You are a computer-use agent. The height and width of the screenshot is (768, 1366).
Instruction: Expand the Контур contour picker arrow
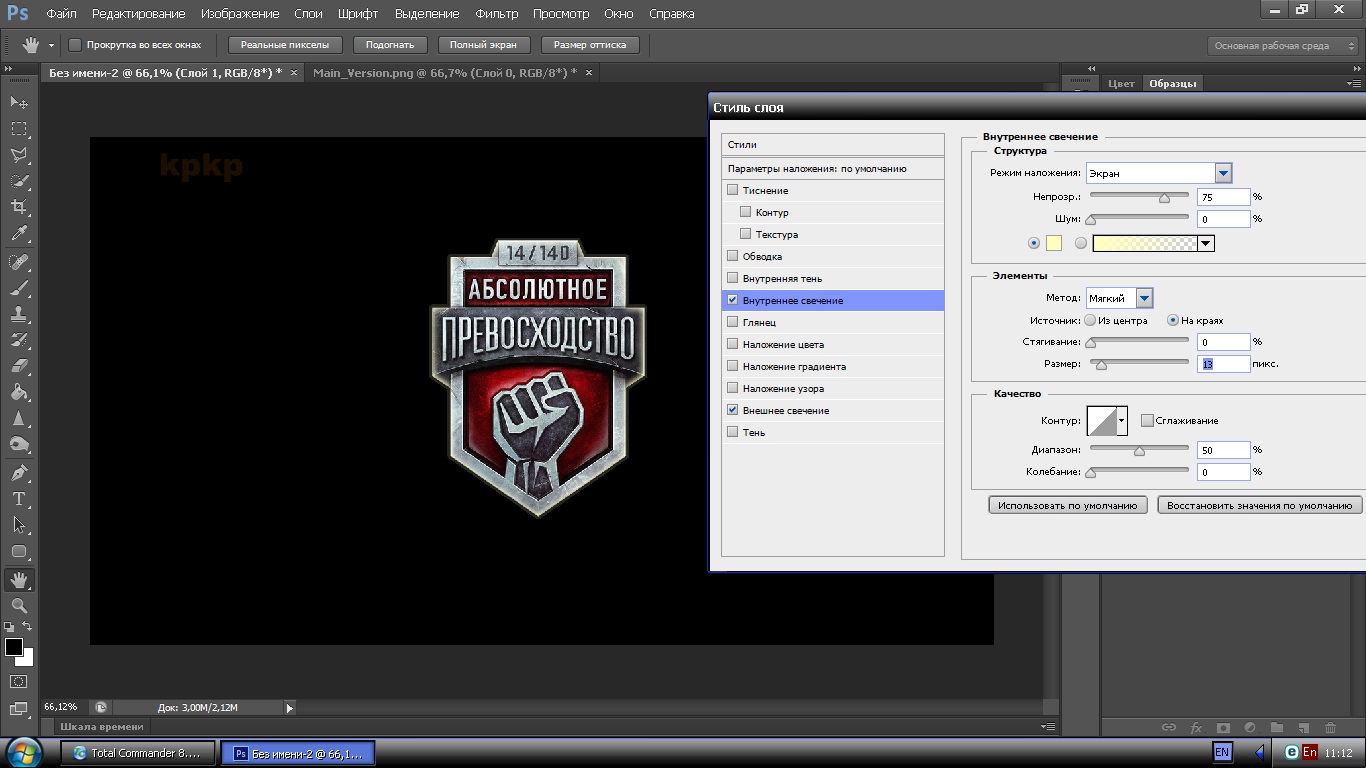coord(1122,421)
